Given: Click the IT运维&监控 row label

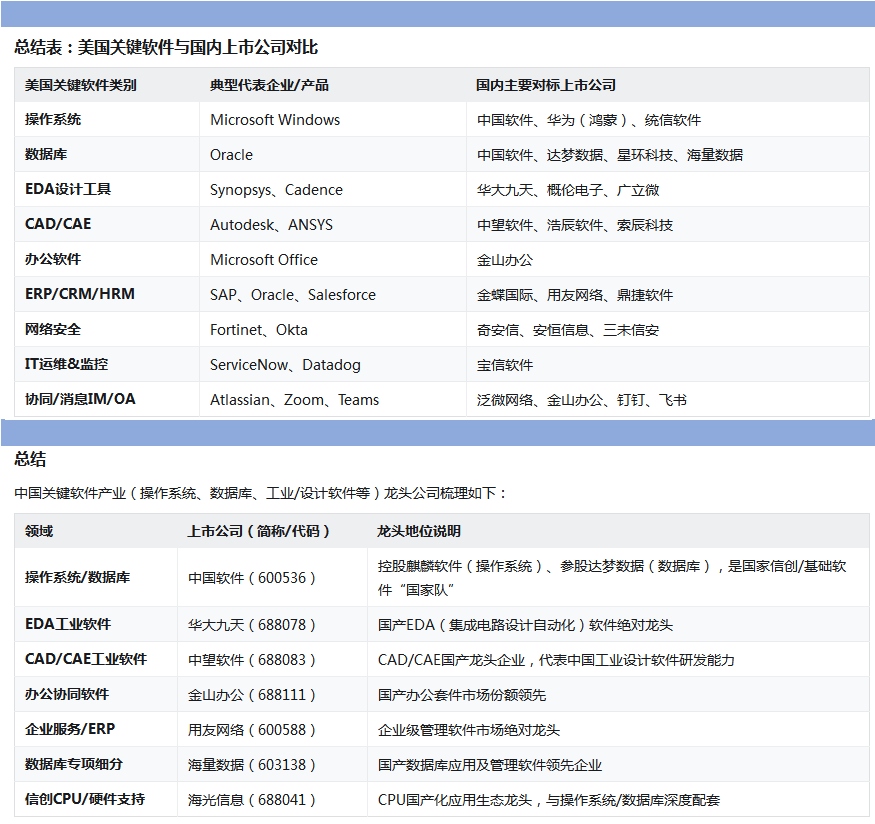Looking at the screenshot, I should [66, 364].
